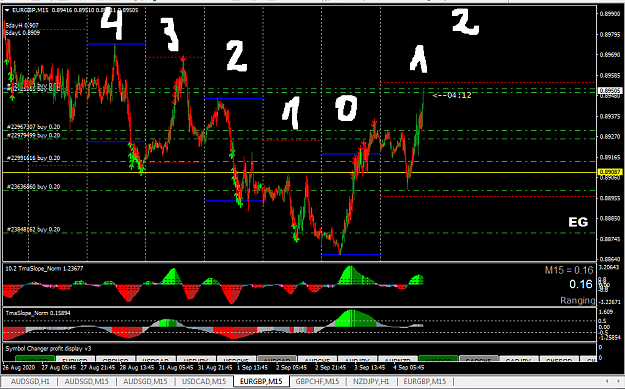The height and width of the screenshot is (389, 625).
Task: Select order label #22967307 buy 0.20
Action: [33, 127]
